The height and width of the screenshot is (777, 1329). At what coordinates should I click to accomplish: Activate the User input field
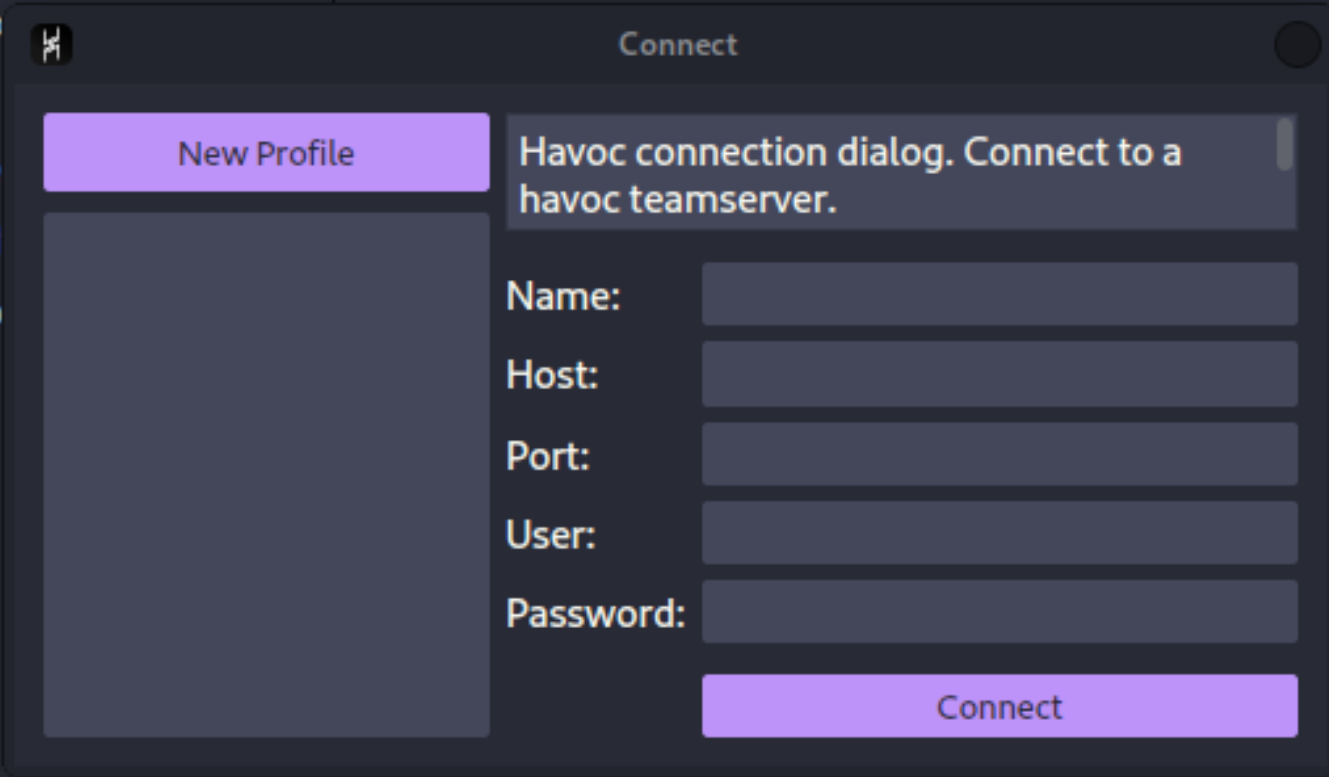tap(999, 534)
